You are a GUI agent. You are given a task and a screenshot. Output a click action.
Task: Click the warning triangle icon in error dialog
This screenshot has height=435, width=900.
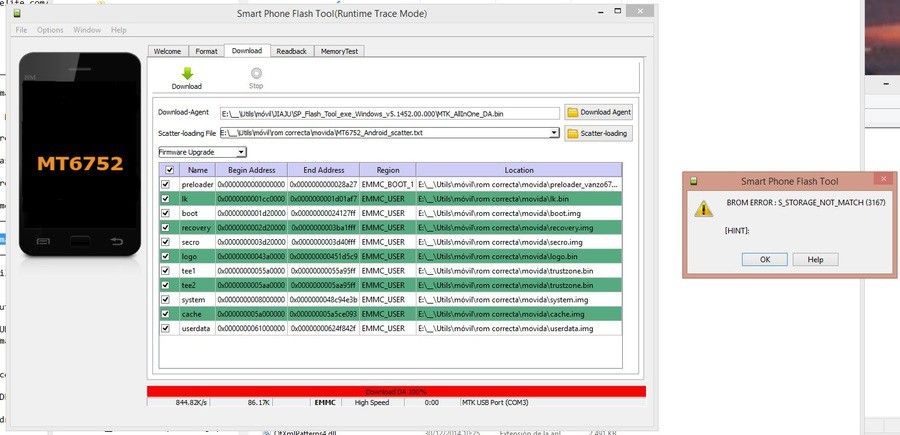703,209
